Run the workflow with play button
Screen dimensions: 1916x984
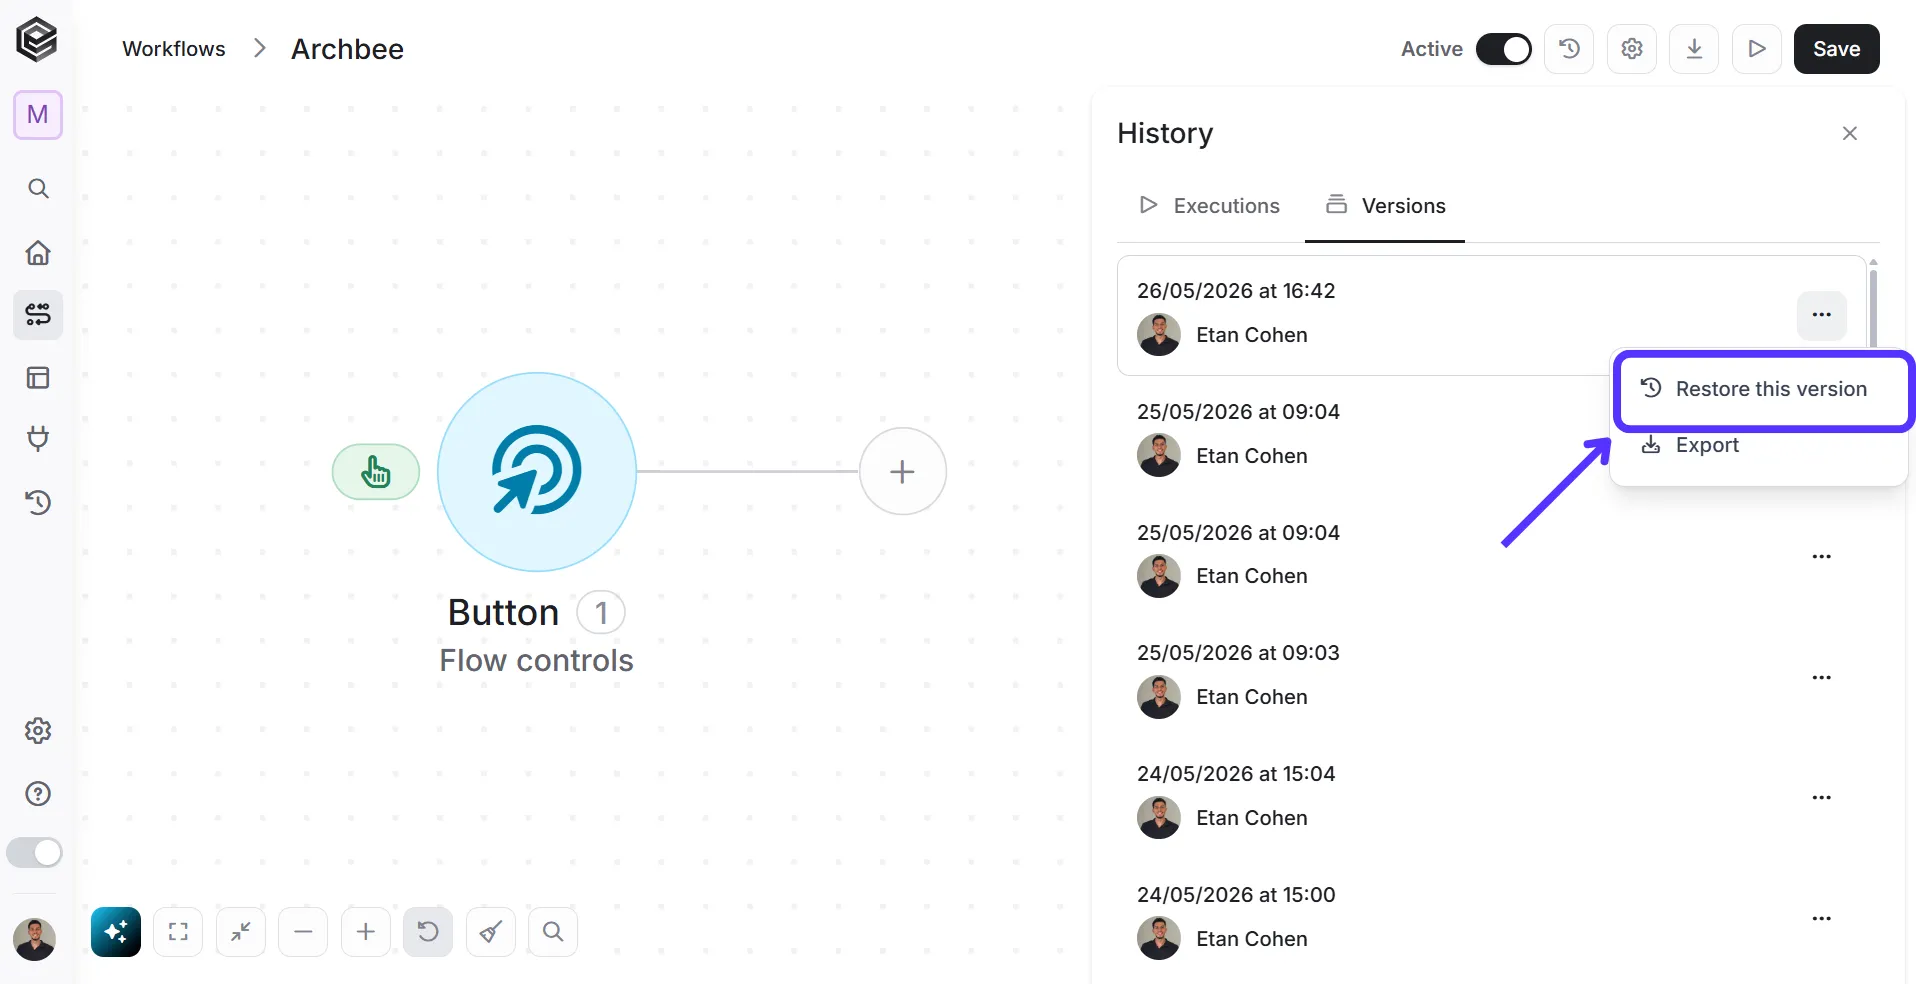(x=1757, y=49)
